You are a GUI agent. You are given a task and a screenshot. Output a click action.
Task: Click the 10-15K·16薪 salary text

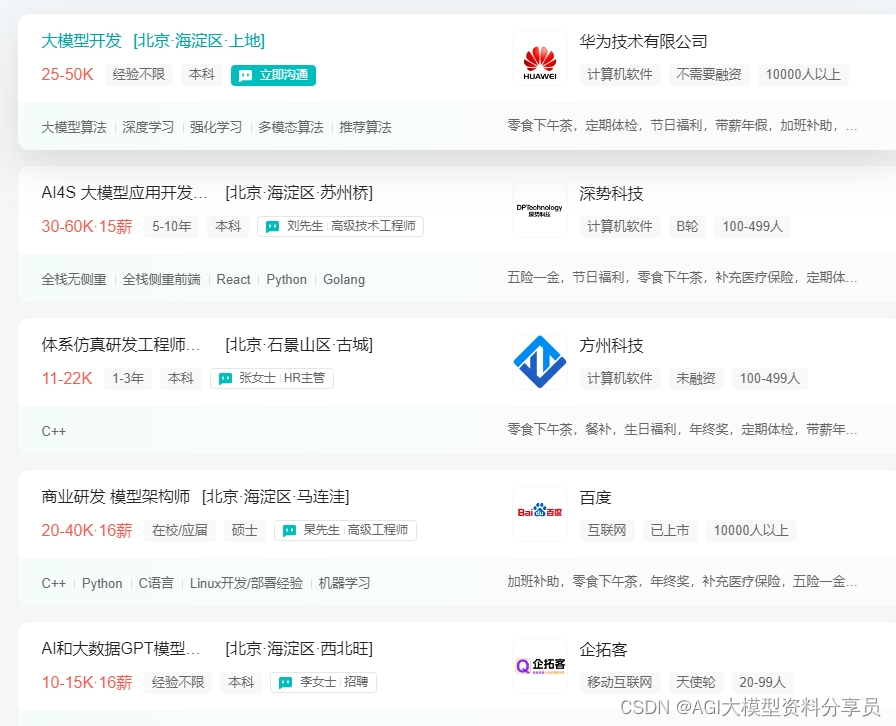pyautogui.click(x=87, y=683)
